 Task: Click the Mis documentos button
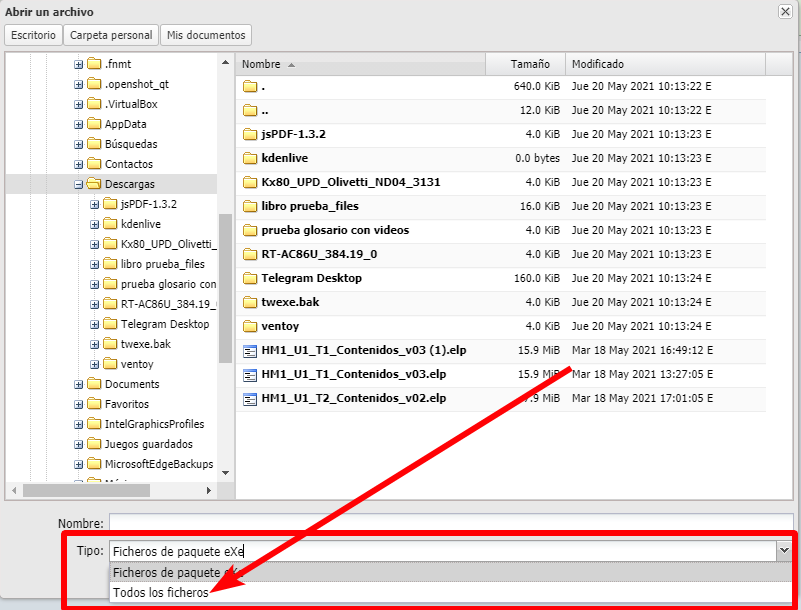click(205, 35)
